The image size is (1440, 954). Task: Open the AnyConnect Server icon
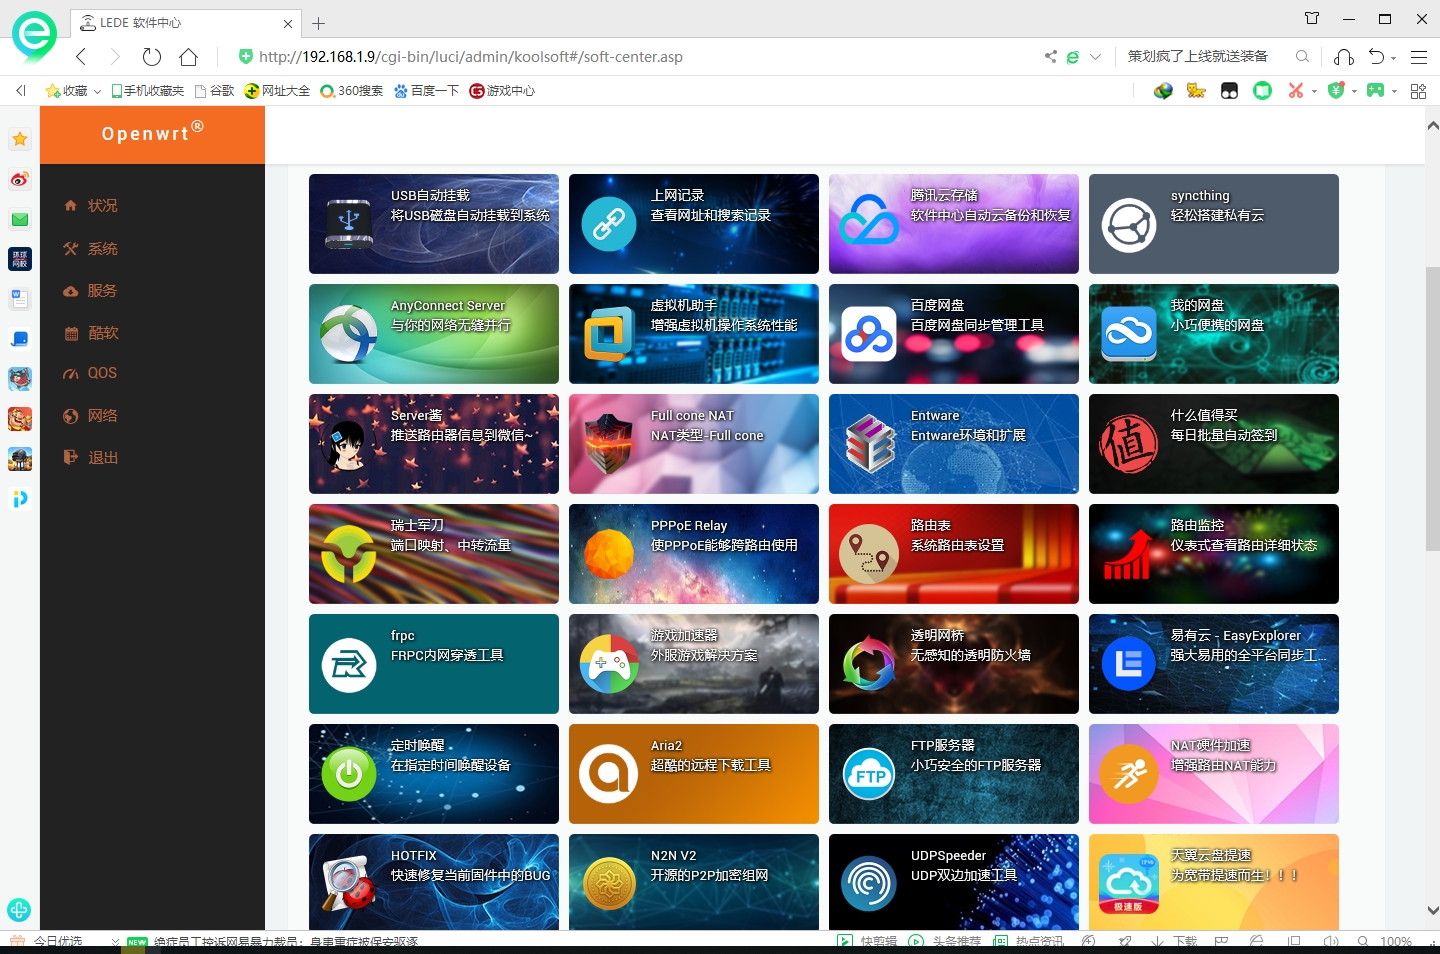(x=349, y=334)
